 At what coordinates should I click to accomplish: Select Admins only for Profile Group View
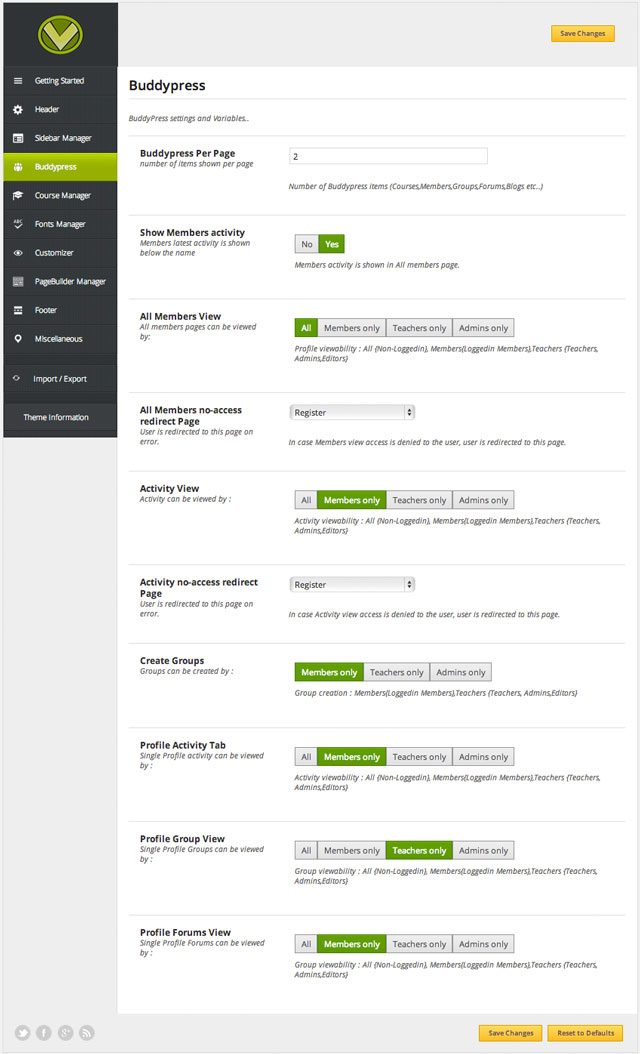(x=483, y=850)
